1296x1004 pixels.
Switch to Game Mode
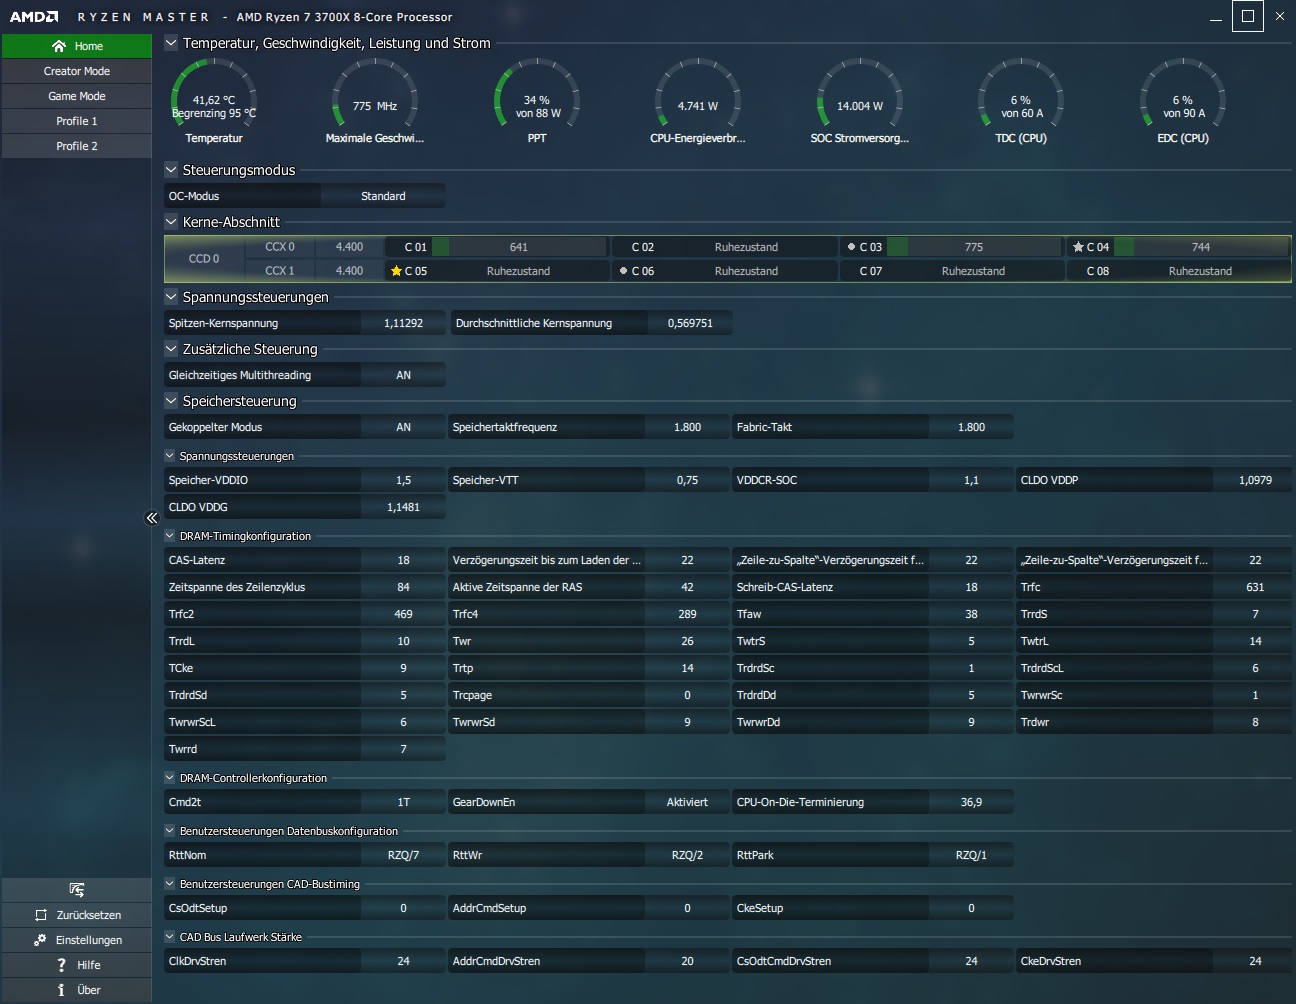(x=77, y=96)
